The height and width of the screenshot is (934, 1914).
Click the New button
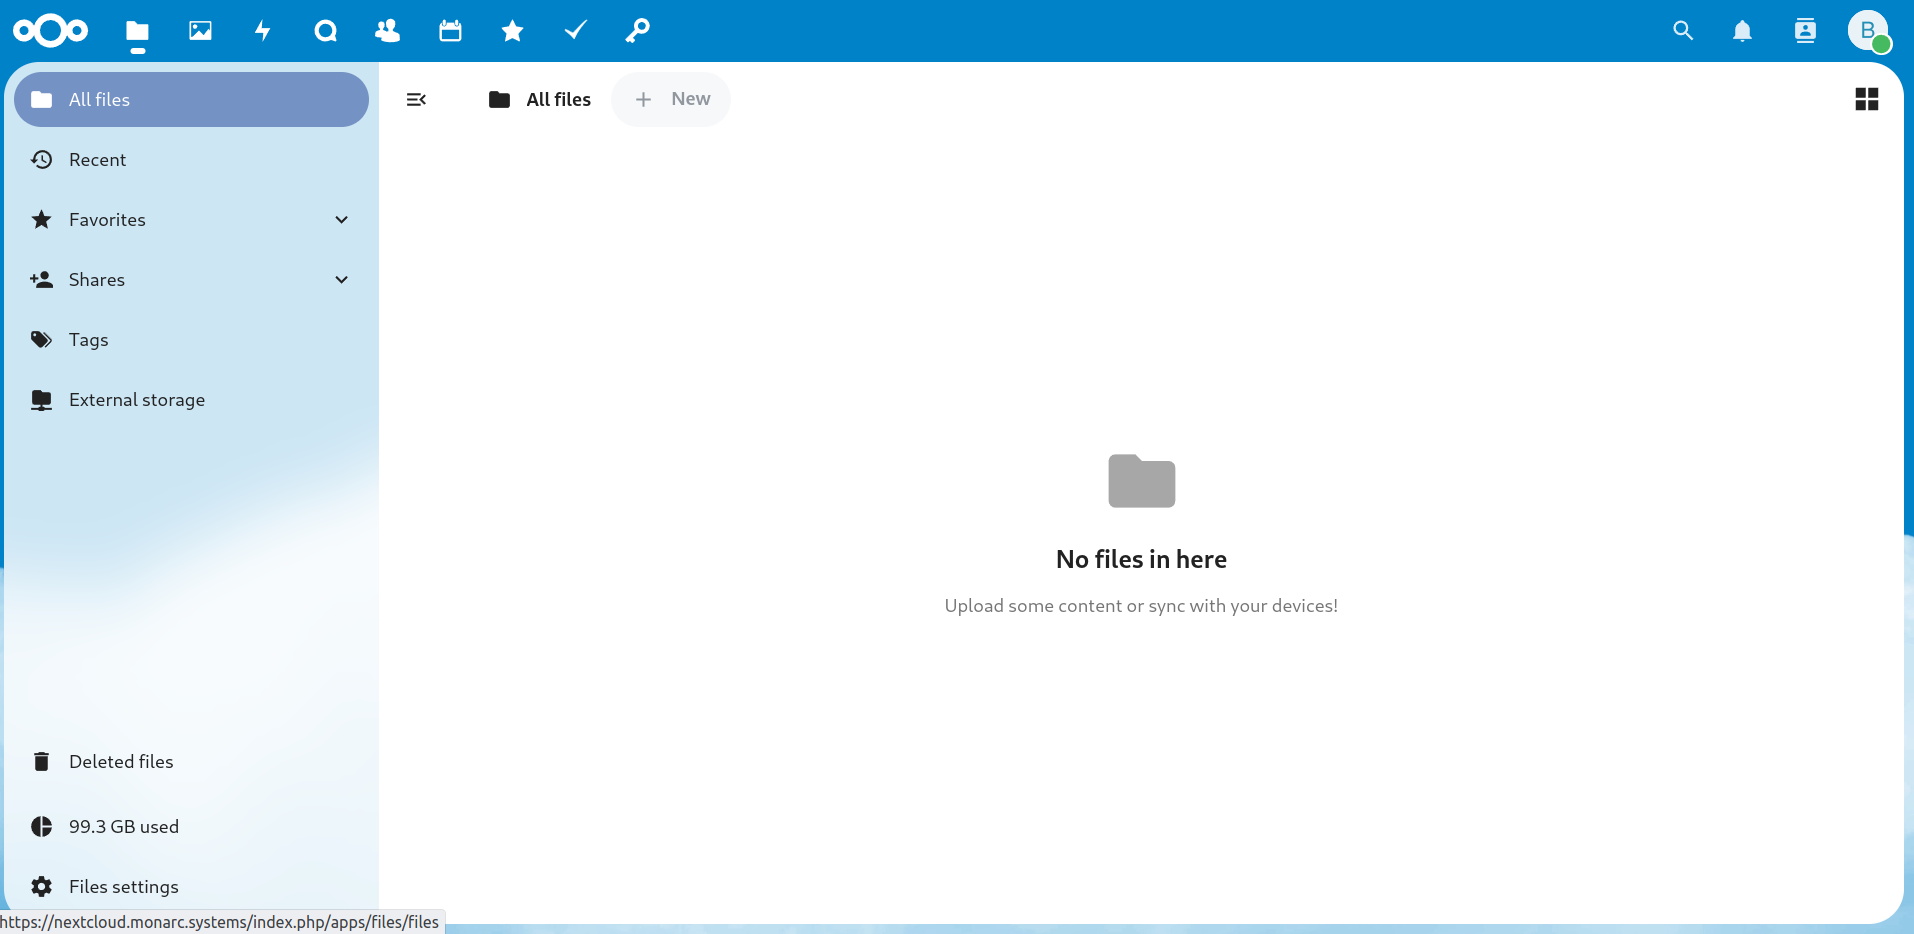[x=671, y=99]
